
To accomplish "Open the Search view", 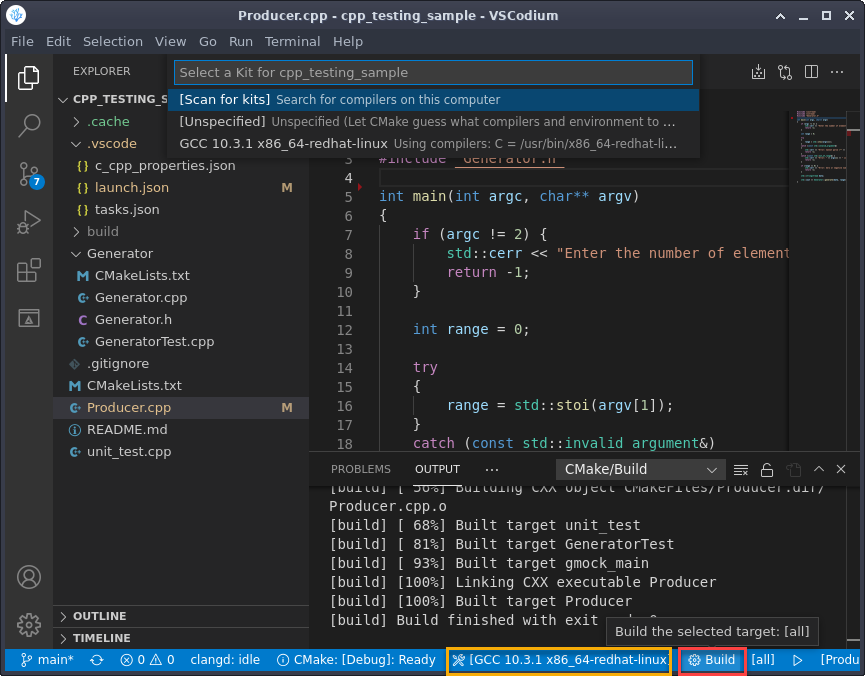I will pos(28,125).
